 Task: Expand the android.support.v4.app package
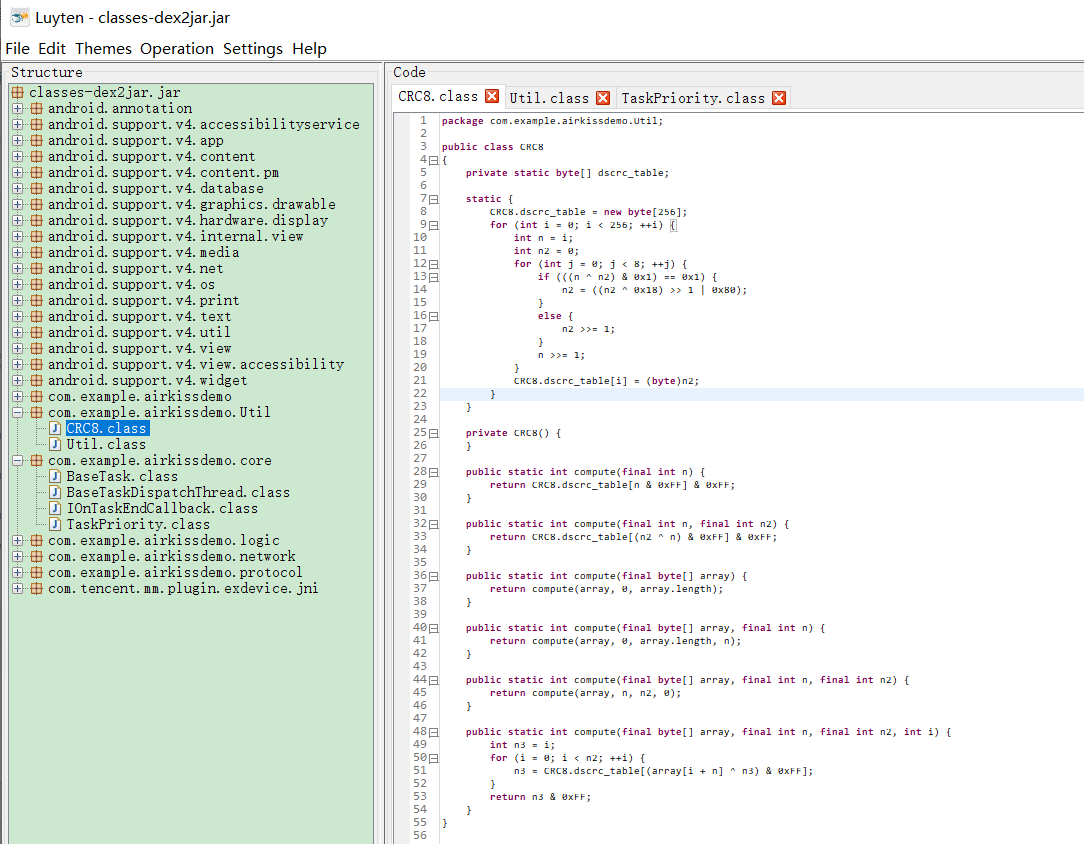coord(18,140)
